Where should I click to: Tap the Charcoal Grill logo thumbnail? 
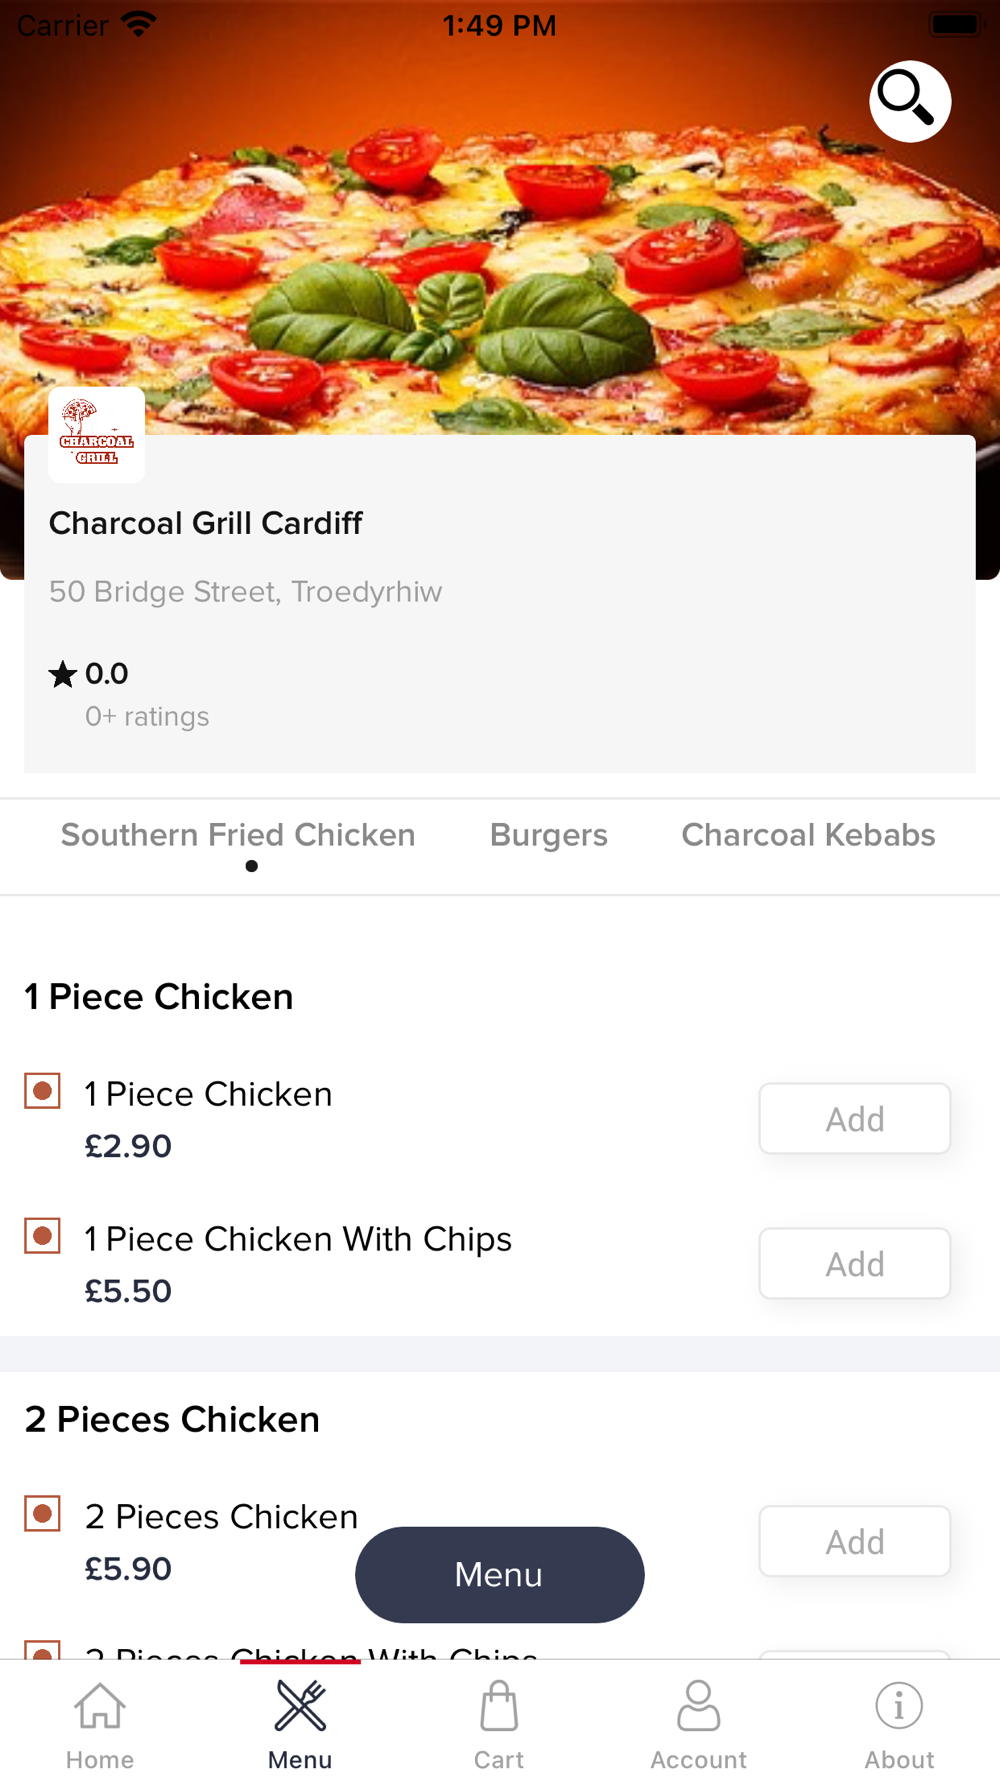click(97, 435)
